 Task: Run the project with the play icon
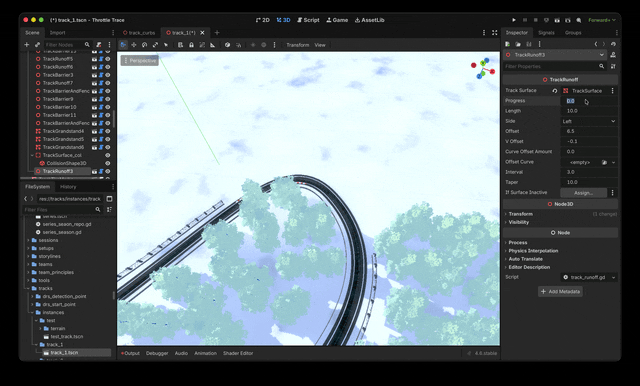[x=514, y=20]
